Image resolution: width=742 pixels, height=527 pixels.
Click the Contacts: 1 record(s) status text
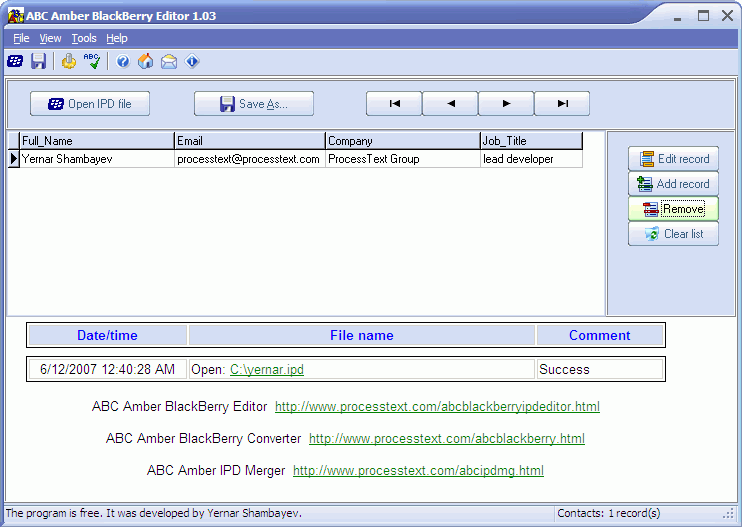pos(609,513)
